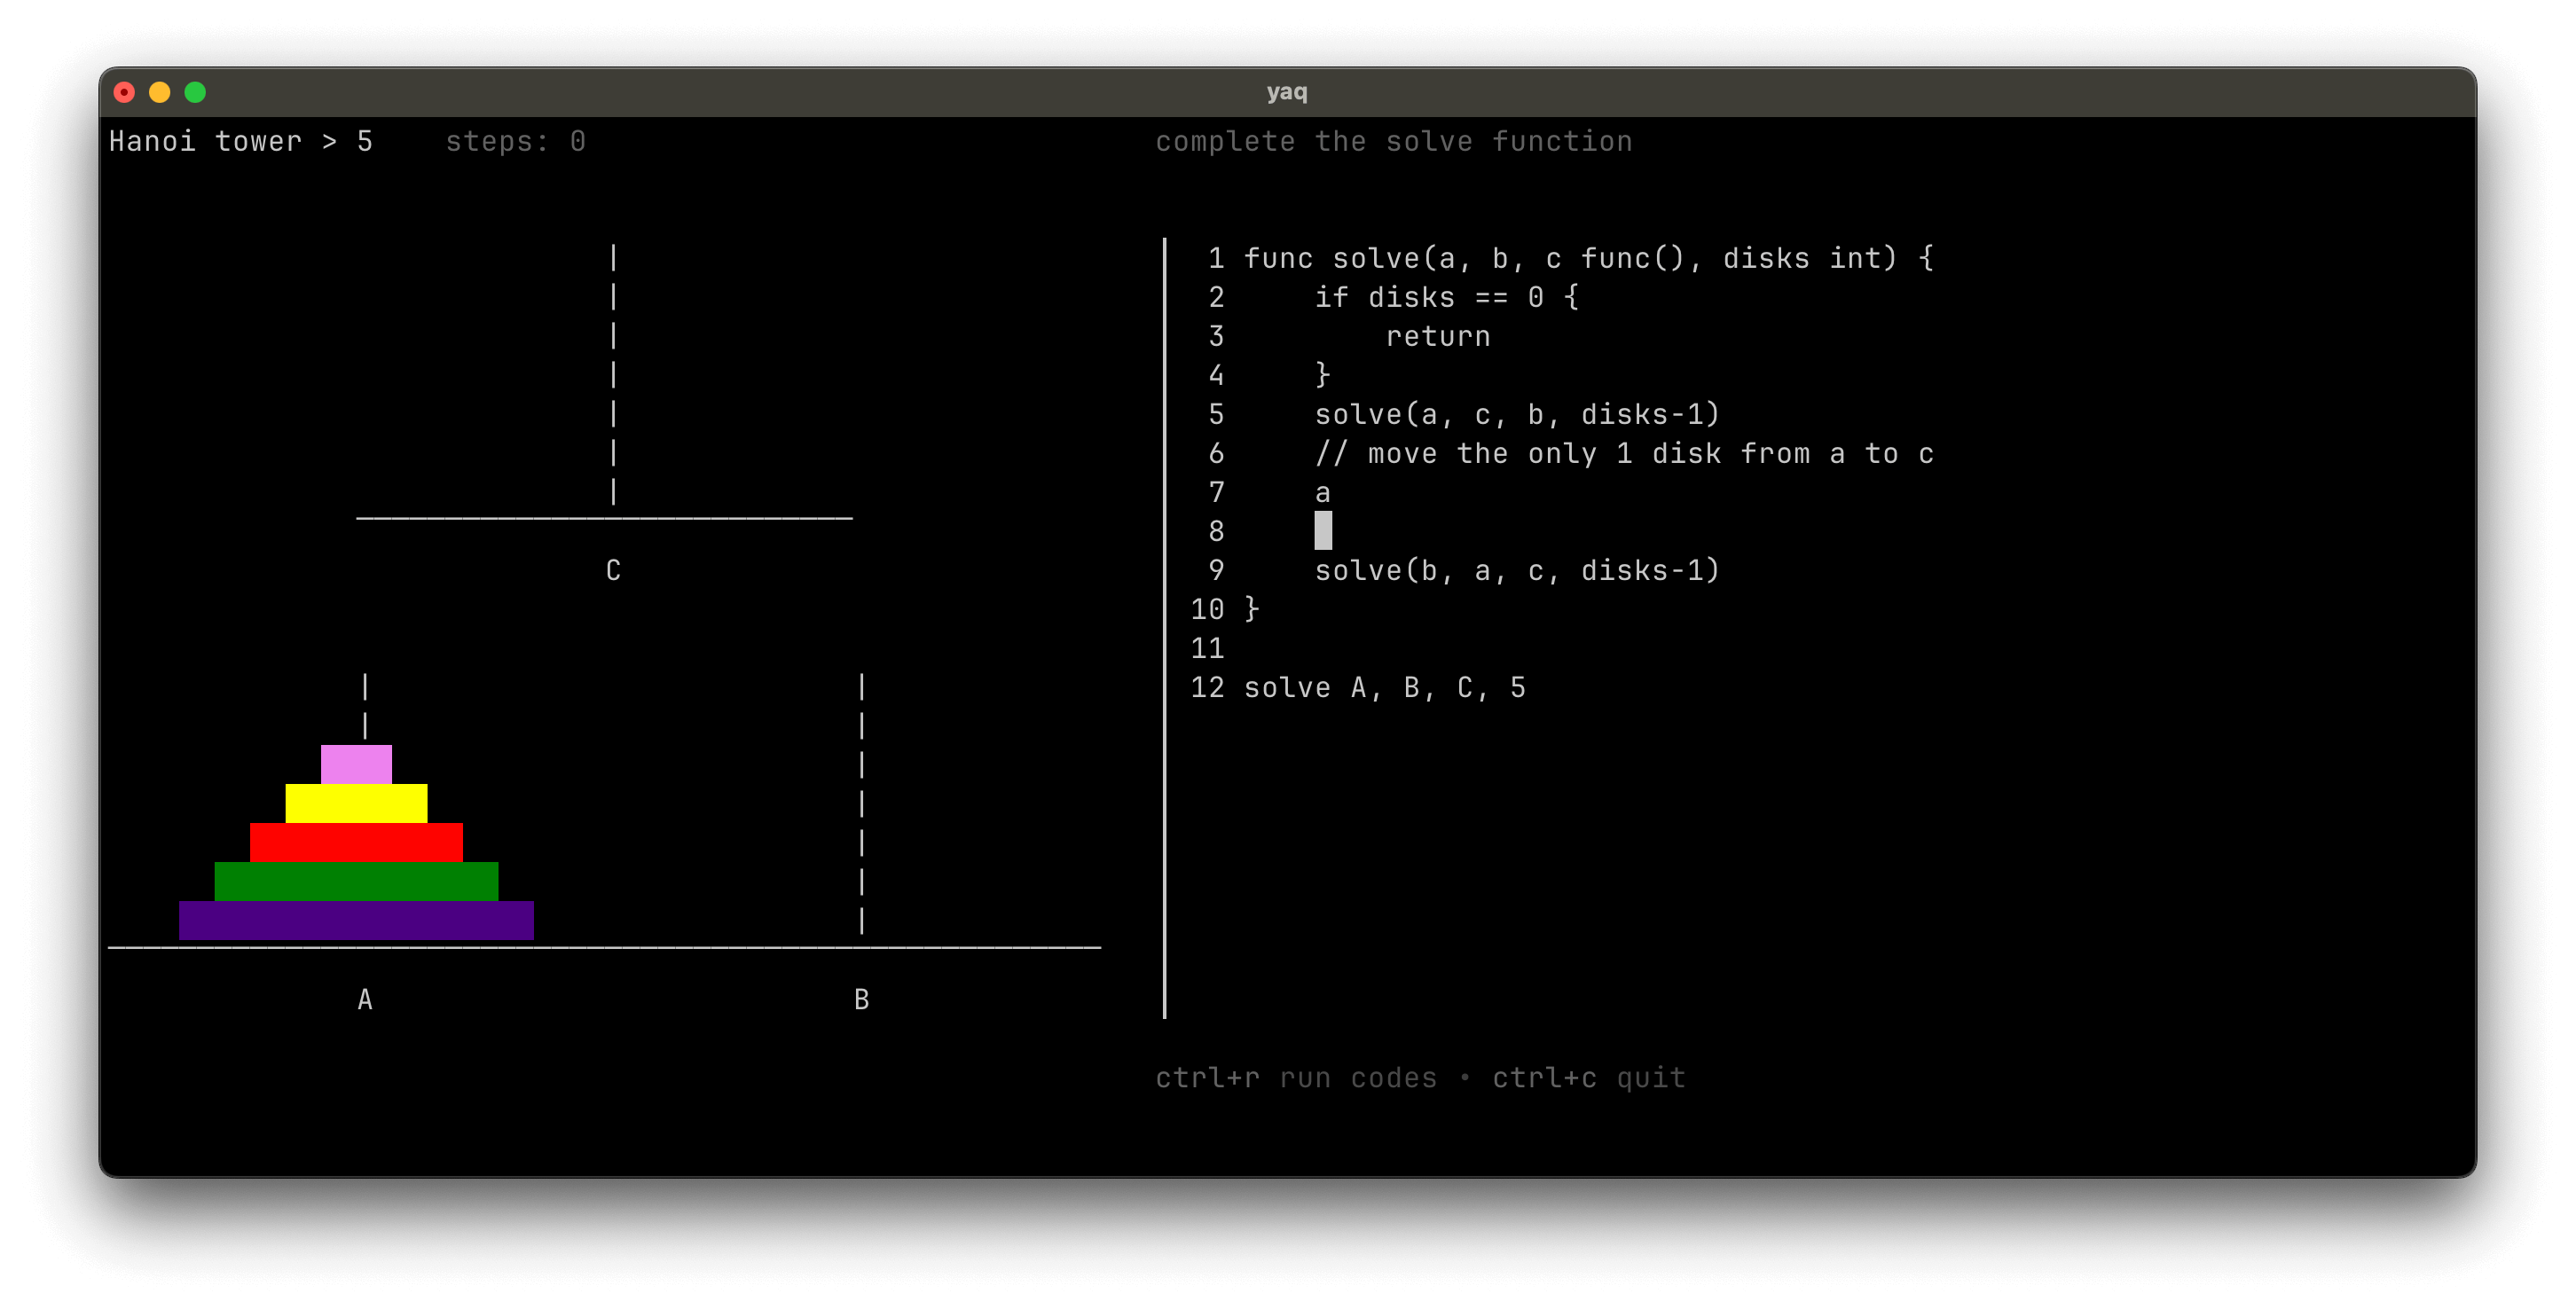Click the letter 'a' on code line 7
This screenshot has height=1309, width=2576.
(x=1322, y=493)
